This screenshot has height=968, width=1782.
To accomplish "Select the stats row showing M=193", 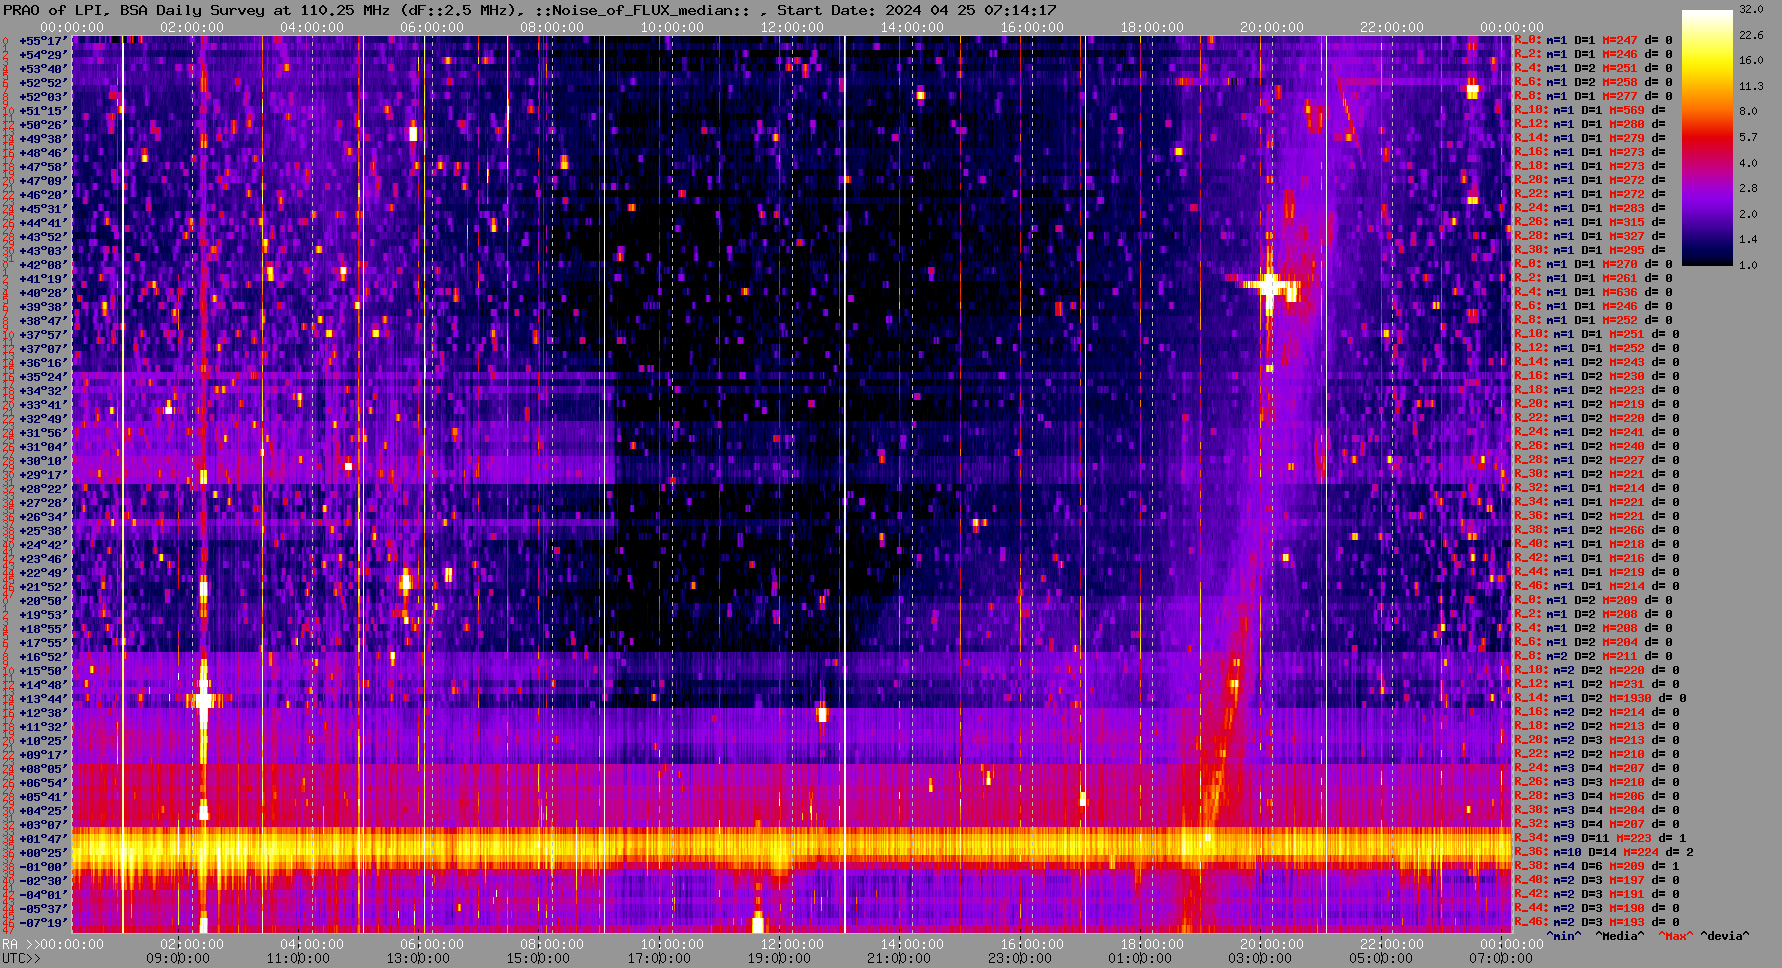I will pos(1596,922).
